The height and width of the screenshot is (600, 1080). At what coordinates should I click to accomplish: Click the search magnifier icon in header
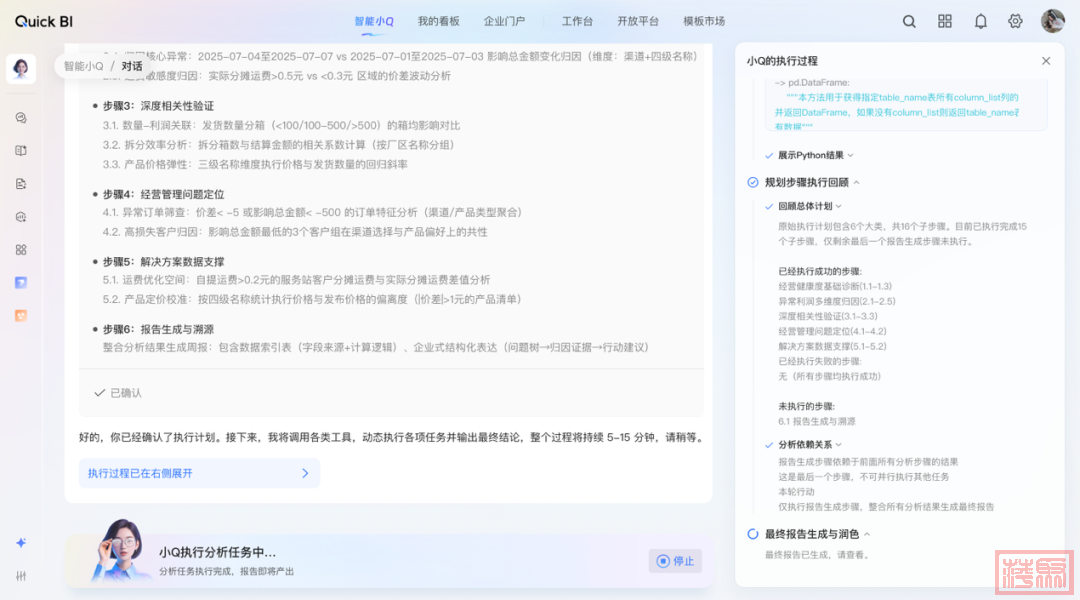click(909, 21)
